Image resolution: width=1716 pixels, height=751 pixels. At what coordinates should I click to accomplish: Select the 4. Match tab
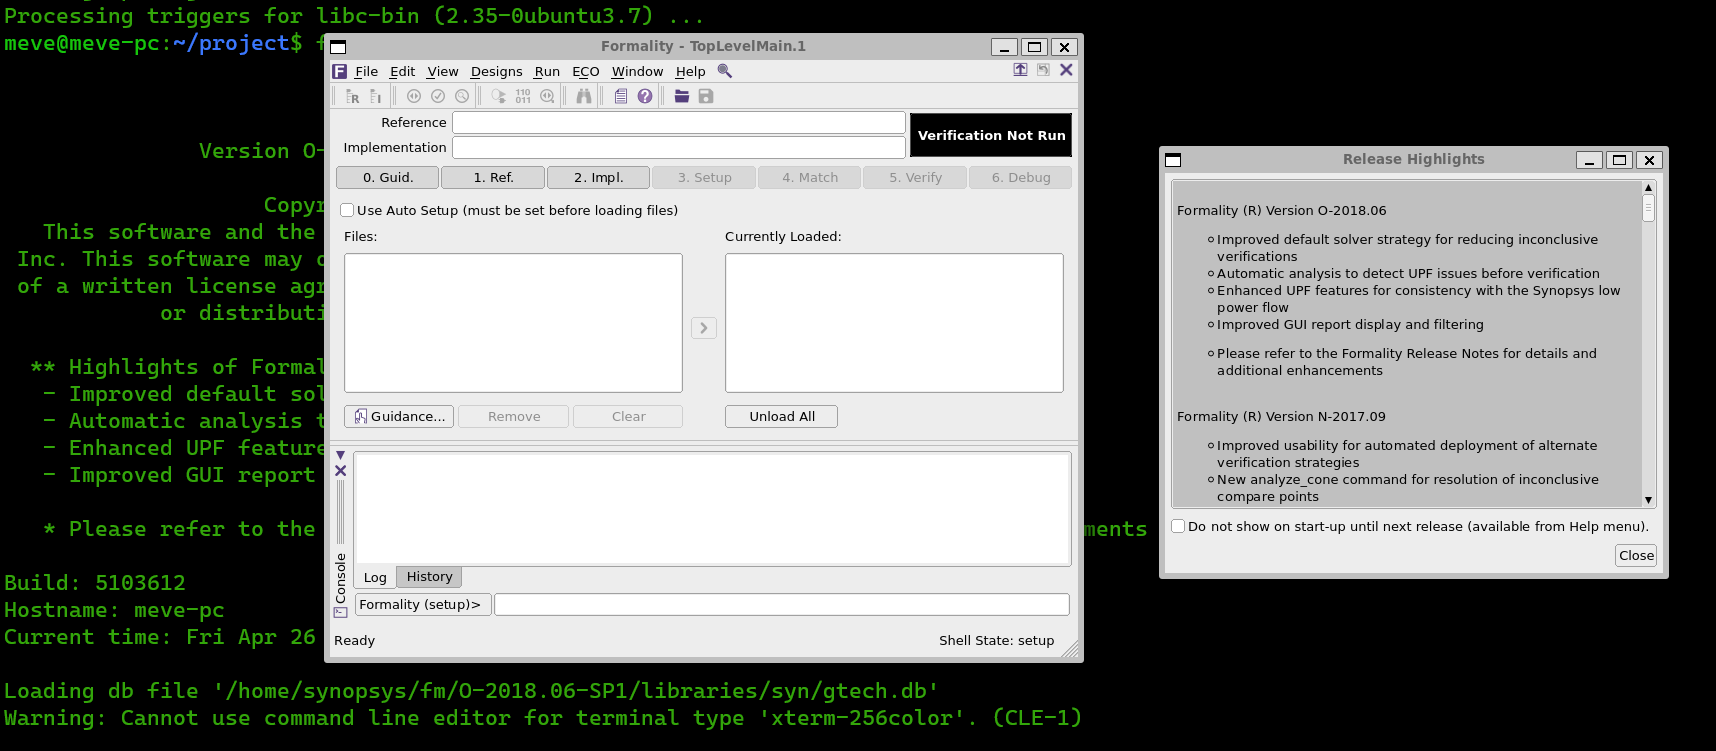click(x=810, y=177)
